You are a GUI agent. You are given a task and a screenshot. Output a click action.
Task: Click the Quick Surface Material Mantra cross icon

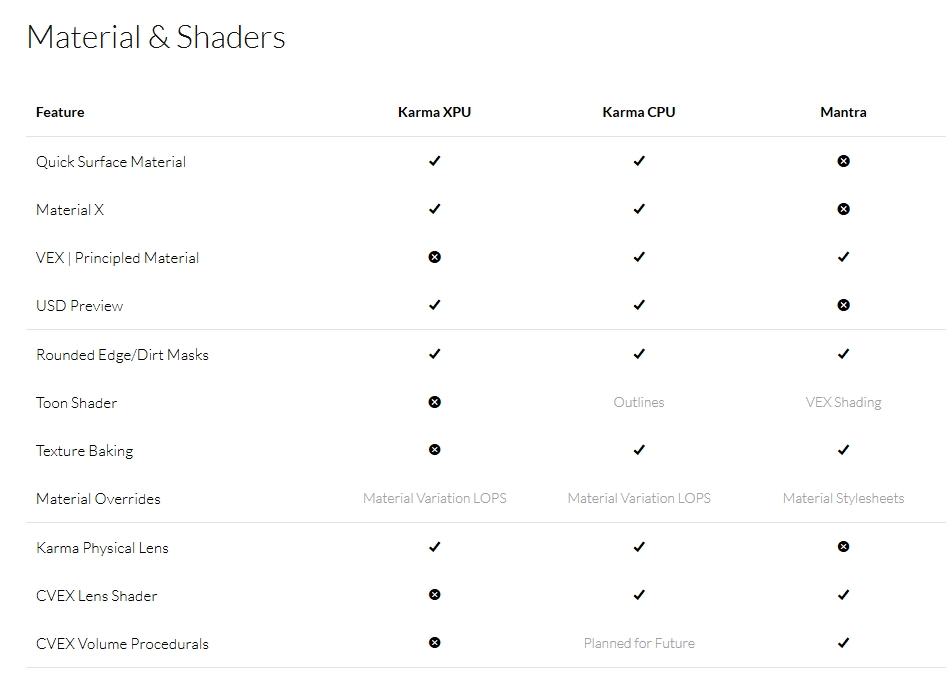pyautogui.click(x=843, y=161)
